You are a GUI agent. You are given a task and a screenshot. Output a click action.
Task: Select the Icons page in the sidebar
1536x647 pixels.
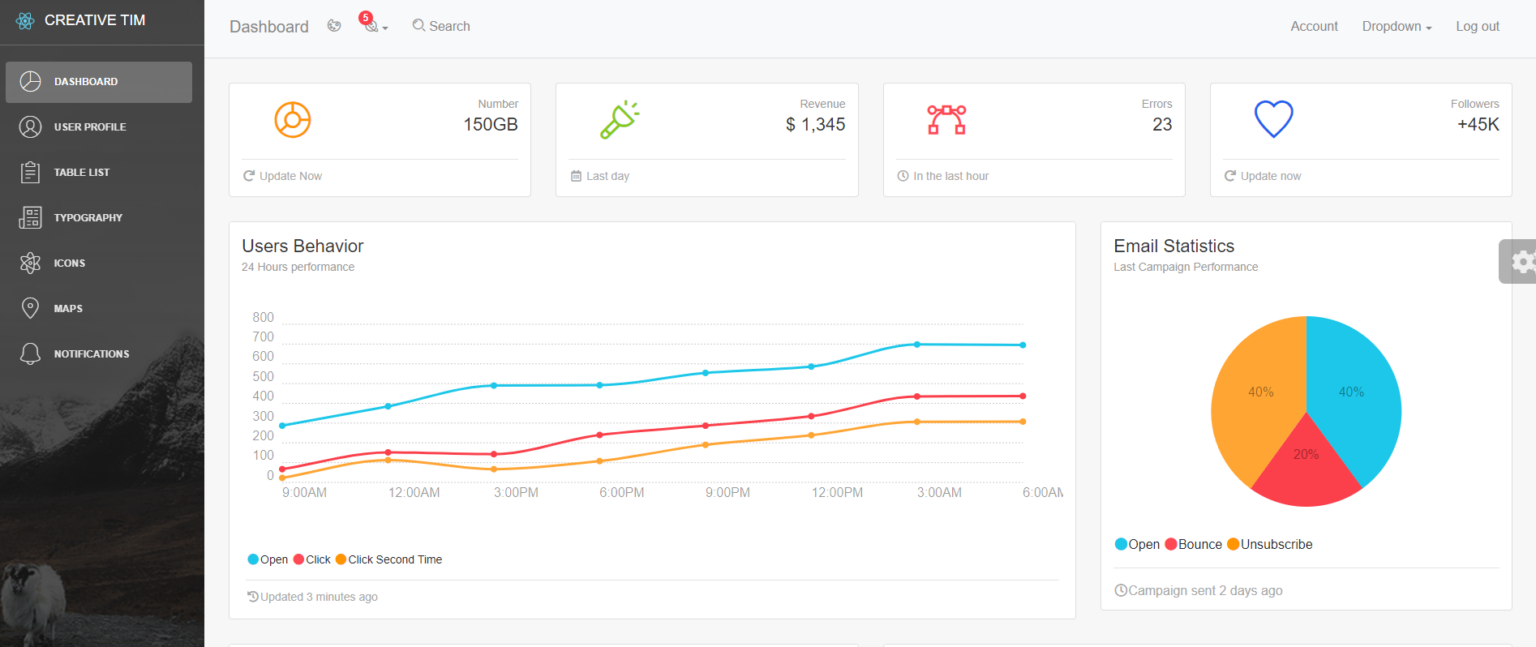30,262
